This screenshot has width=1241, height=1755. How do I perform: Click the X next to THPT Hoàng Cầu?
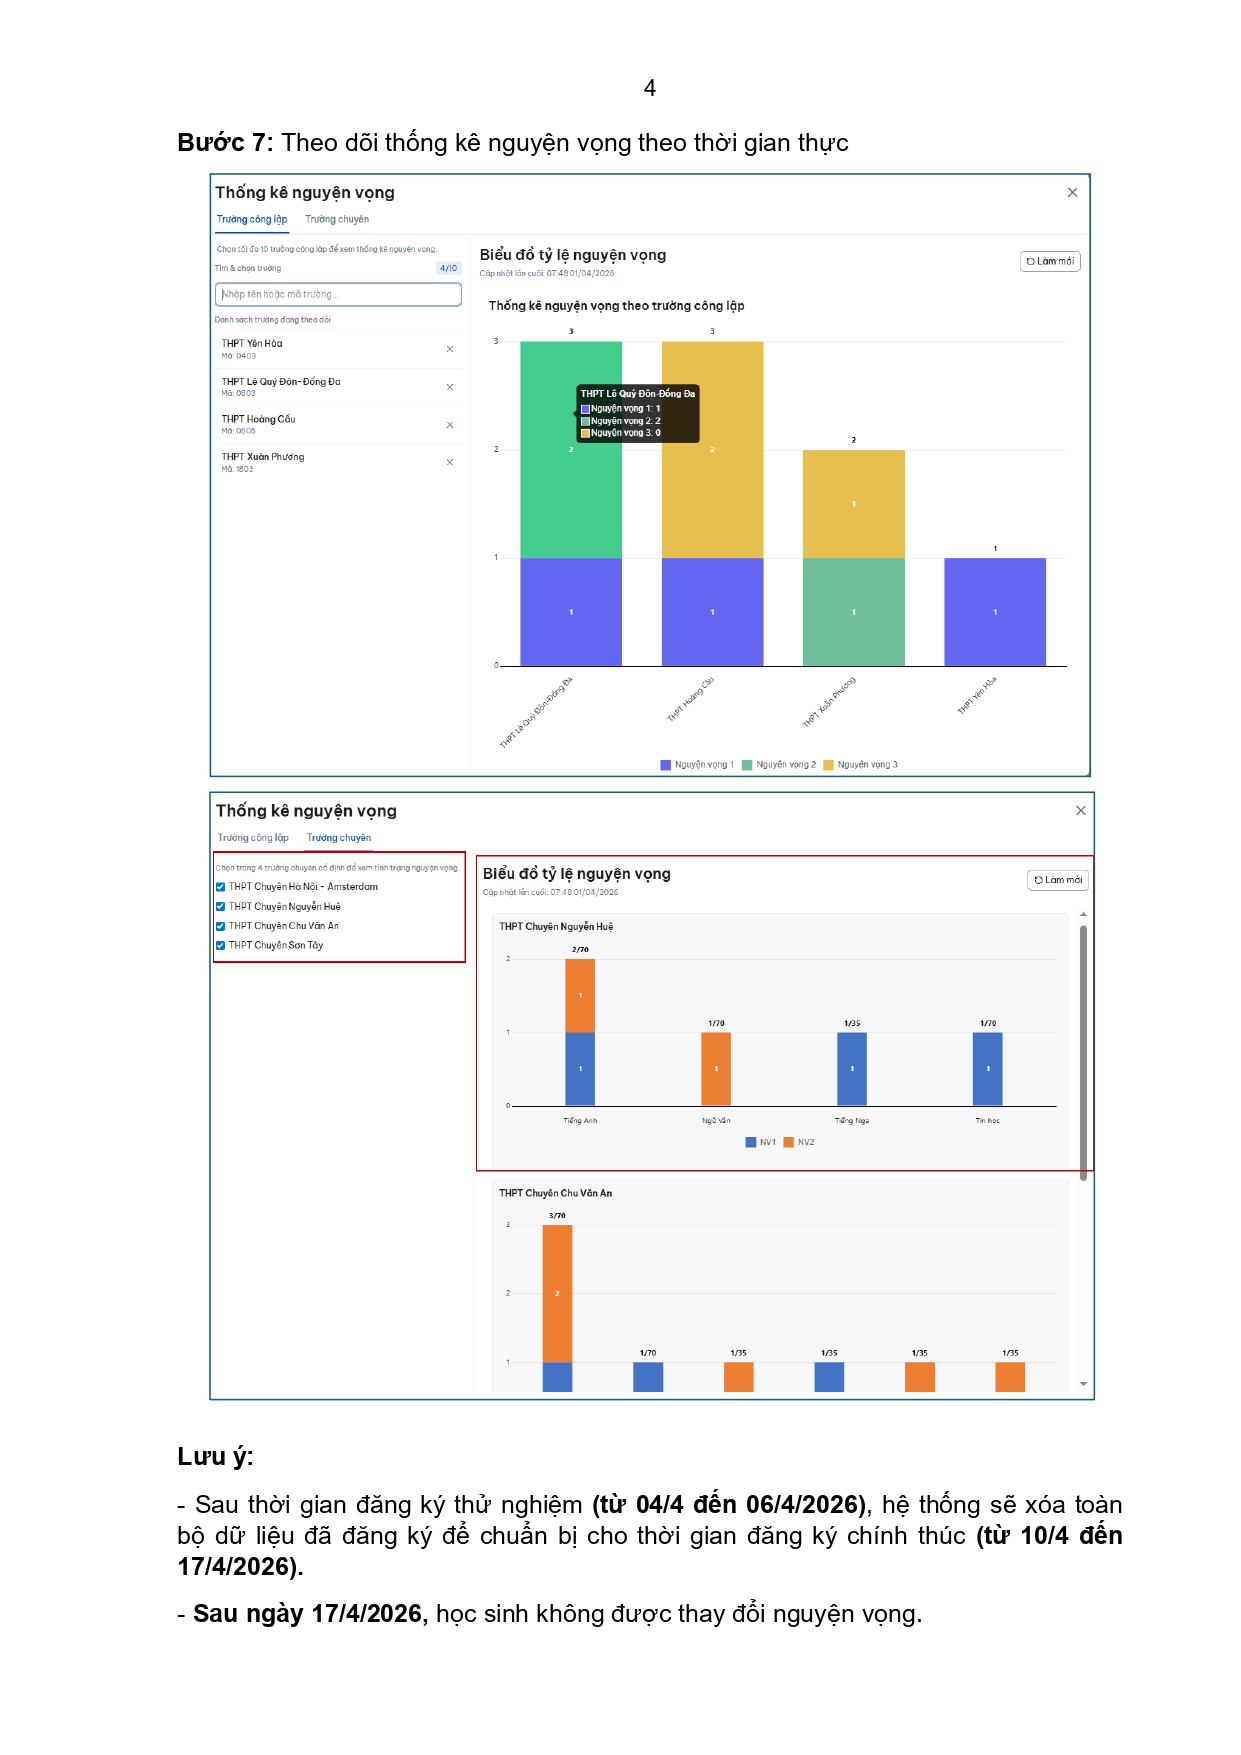[450, 425]
